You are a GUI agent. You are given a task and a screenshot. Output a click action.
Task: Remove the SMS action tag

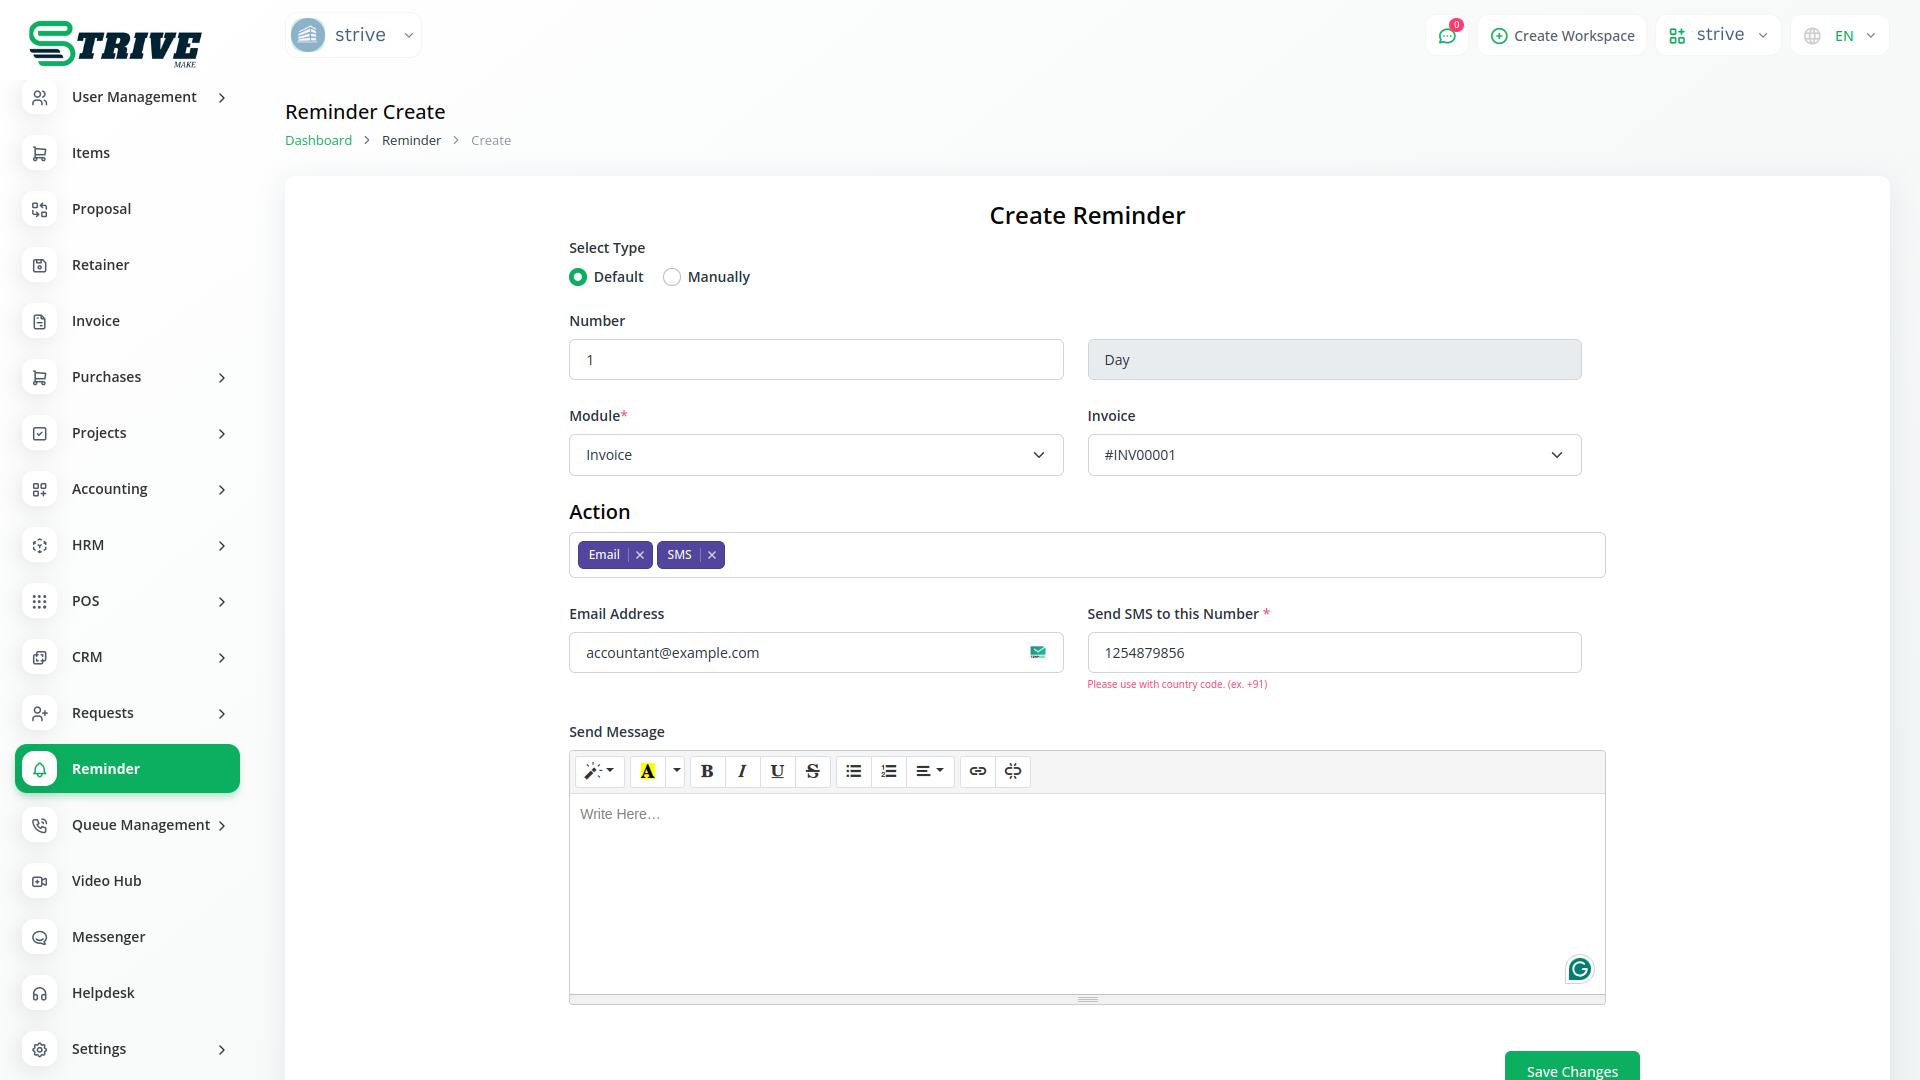(x=712, y=555)
